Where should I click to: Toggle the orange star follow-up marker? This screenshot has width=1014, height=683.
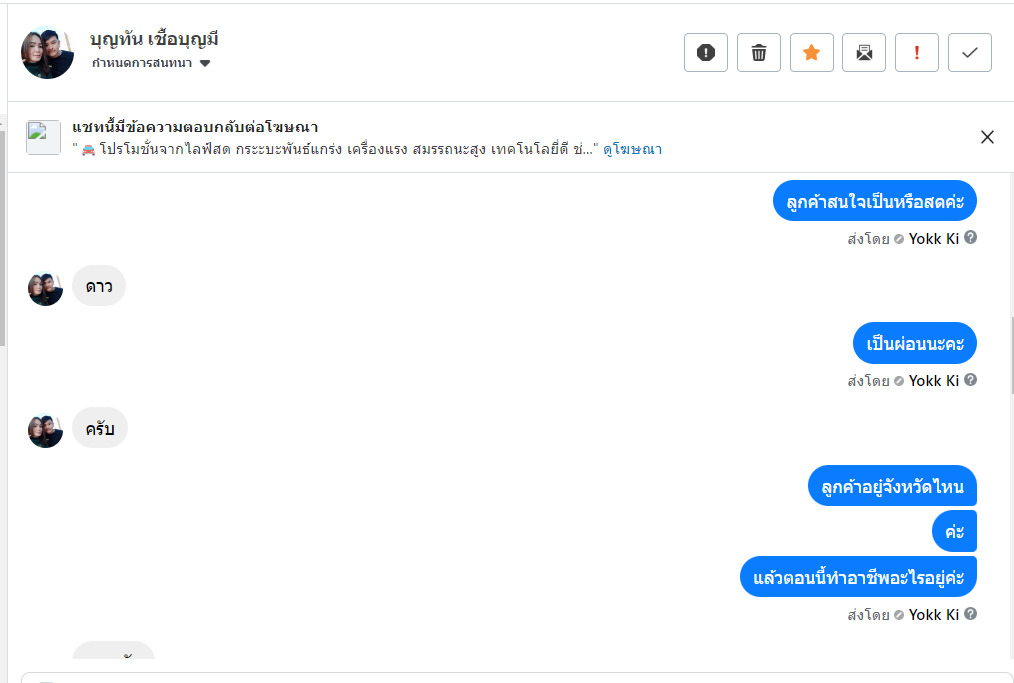click(x=811, y=53)
